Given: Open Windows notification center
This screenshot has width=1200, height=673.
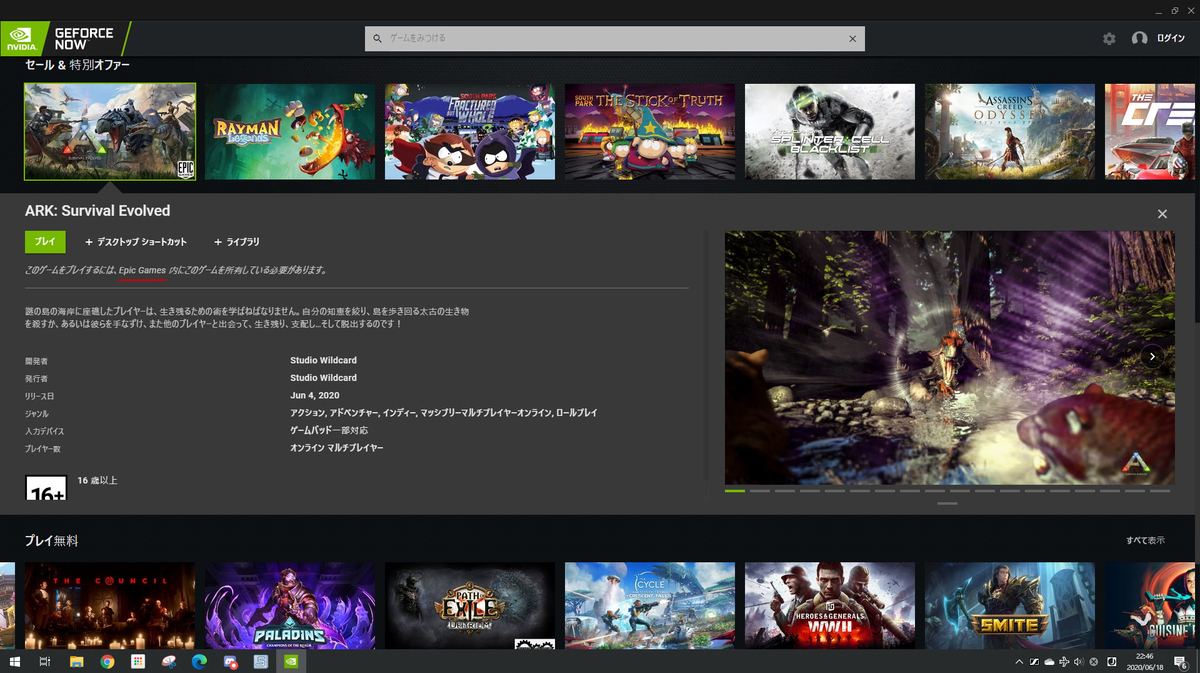Looking at the screenshot, I should [x=1183, y=662].
